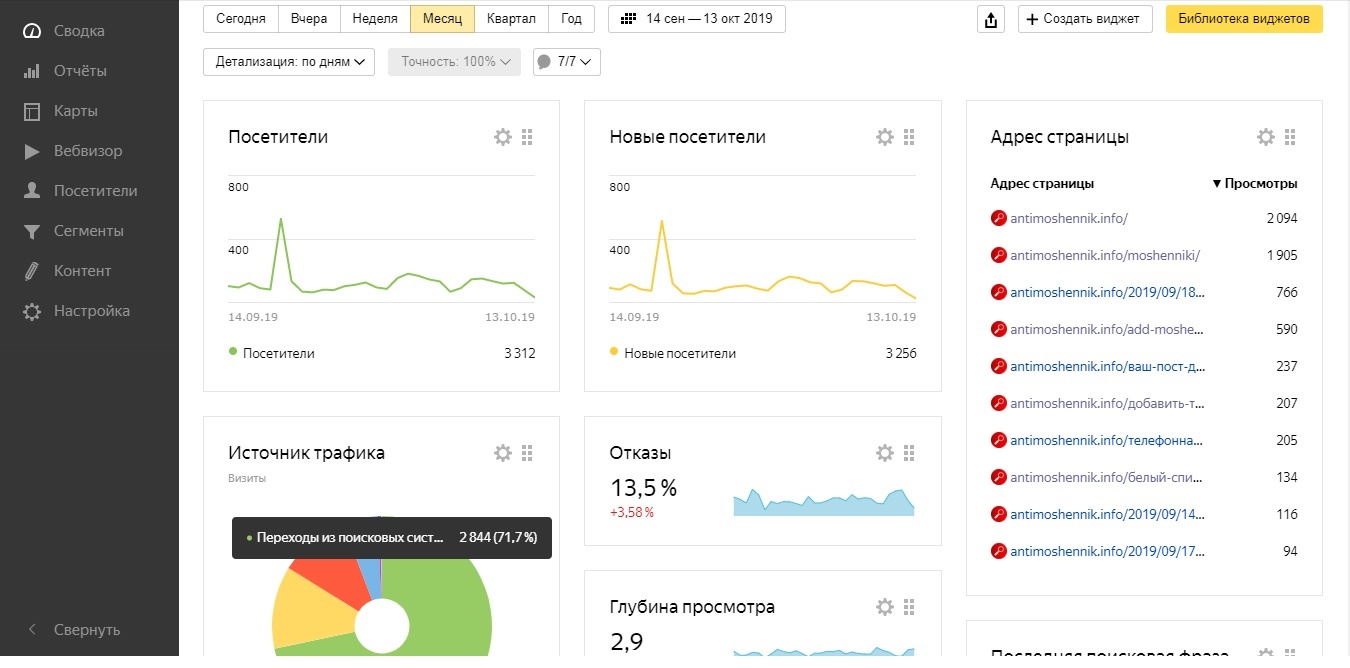Sort the table by Просмотры column header

point(1260,184)
